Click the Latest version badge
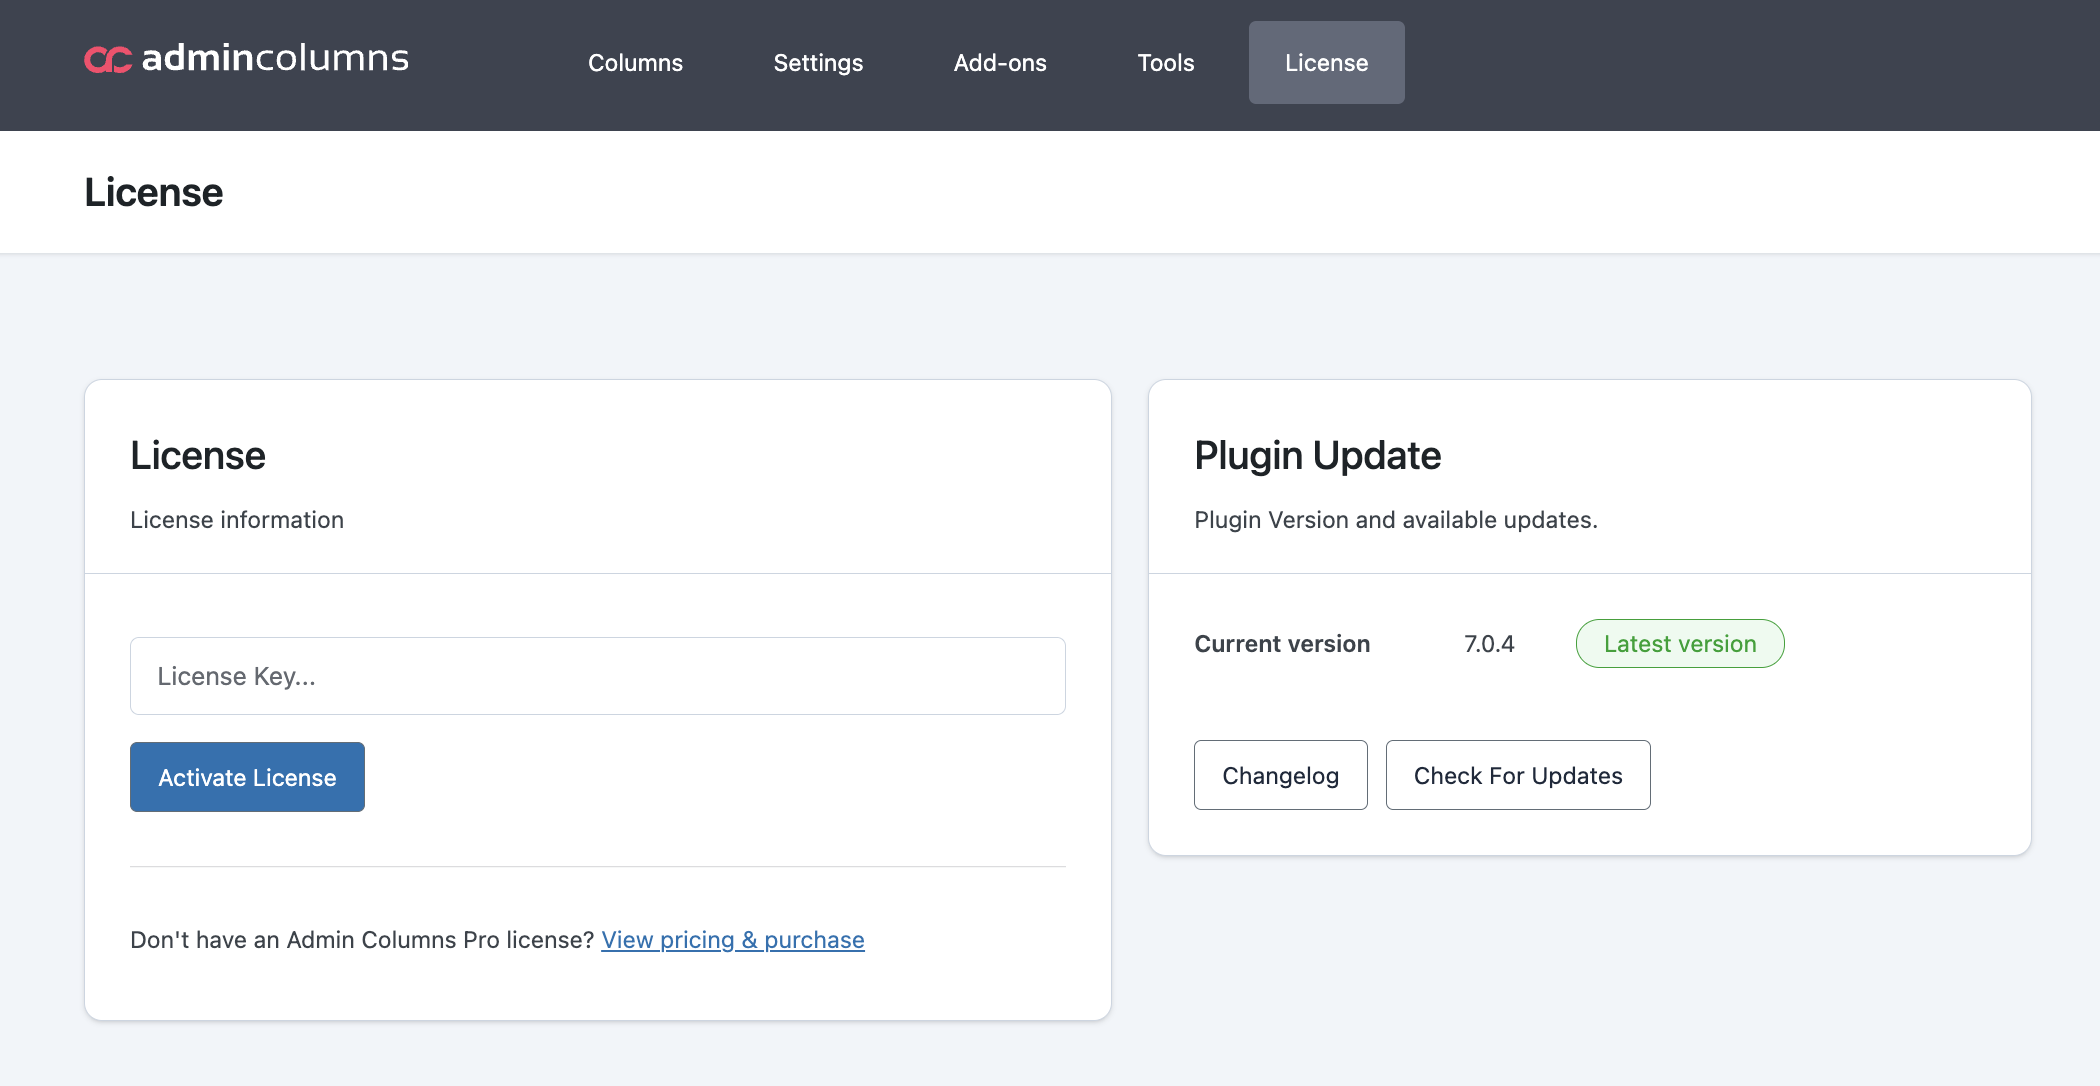2100x1086 pixels. (1679, 644)
